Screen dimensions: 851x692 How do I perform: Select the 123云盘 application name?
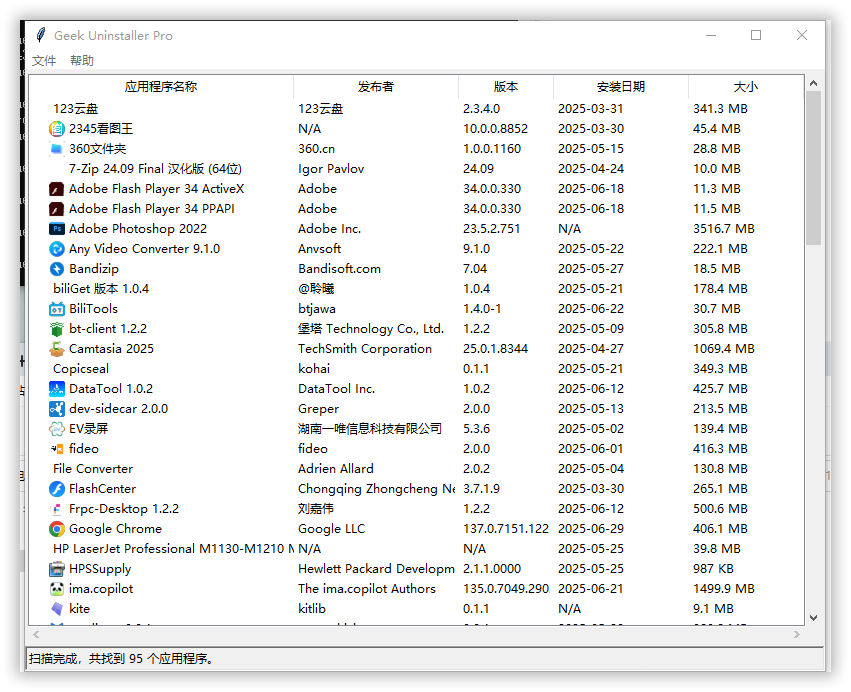point(75,109)
